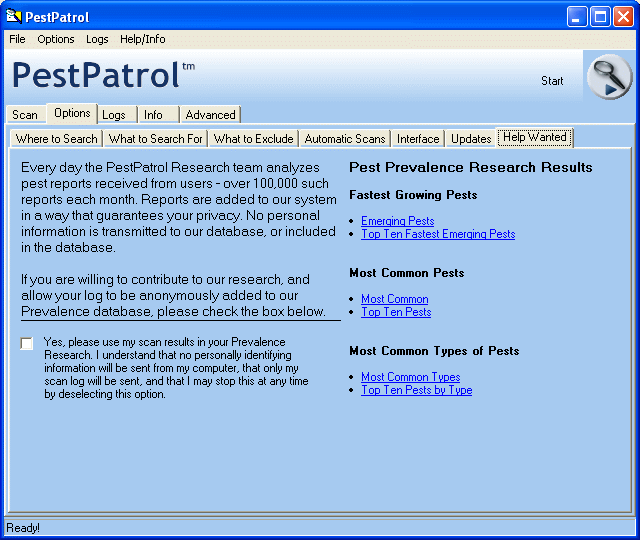Open the Top Ten Pests link

[396, 312]
